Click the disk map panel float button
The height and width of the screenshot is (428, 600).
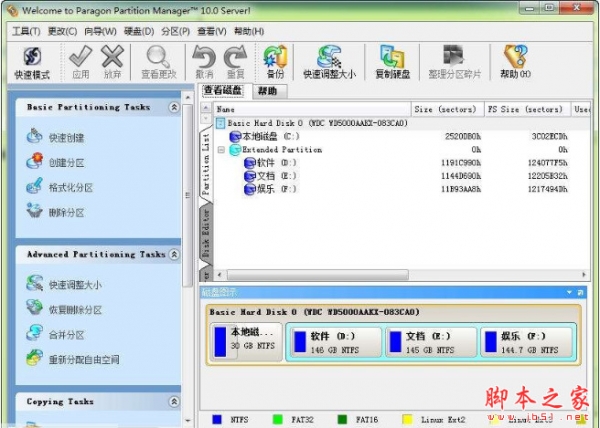click(580, 292)
